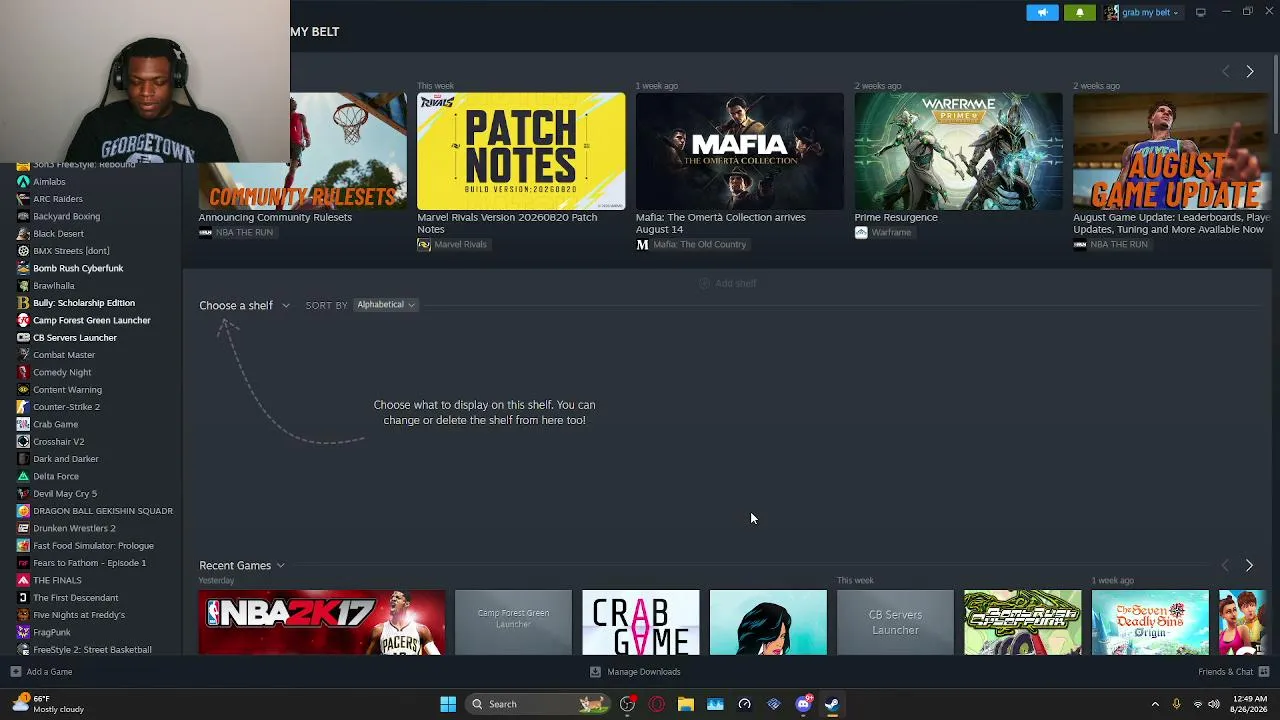Select the Counter-Strike 2 icon
The image size is (1280, 720).
pos(23,407)
